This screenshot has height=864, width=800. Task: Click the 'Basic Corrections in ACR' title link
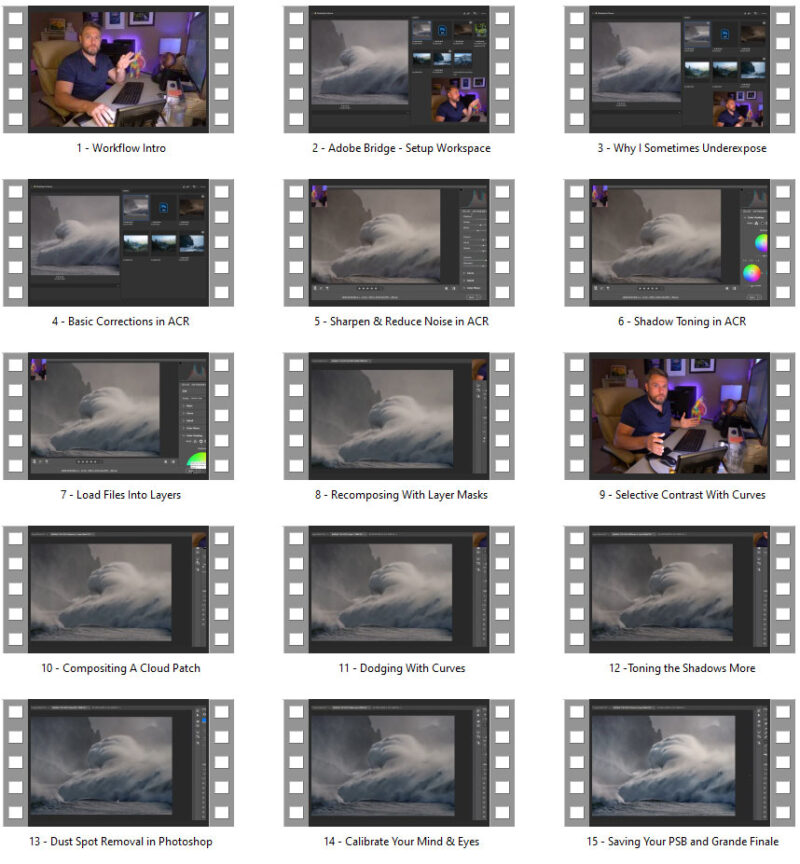(120, 321)
